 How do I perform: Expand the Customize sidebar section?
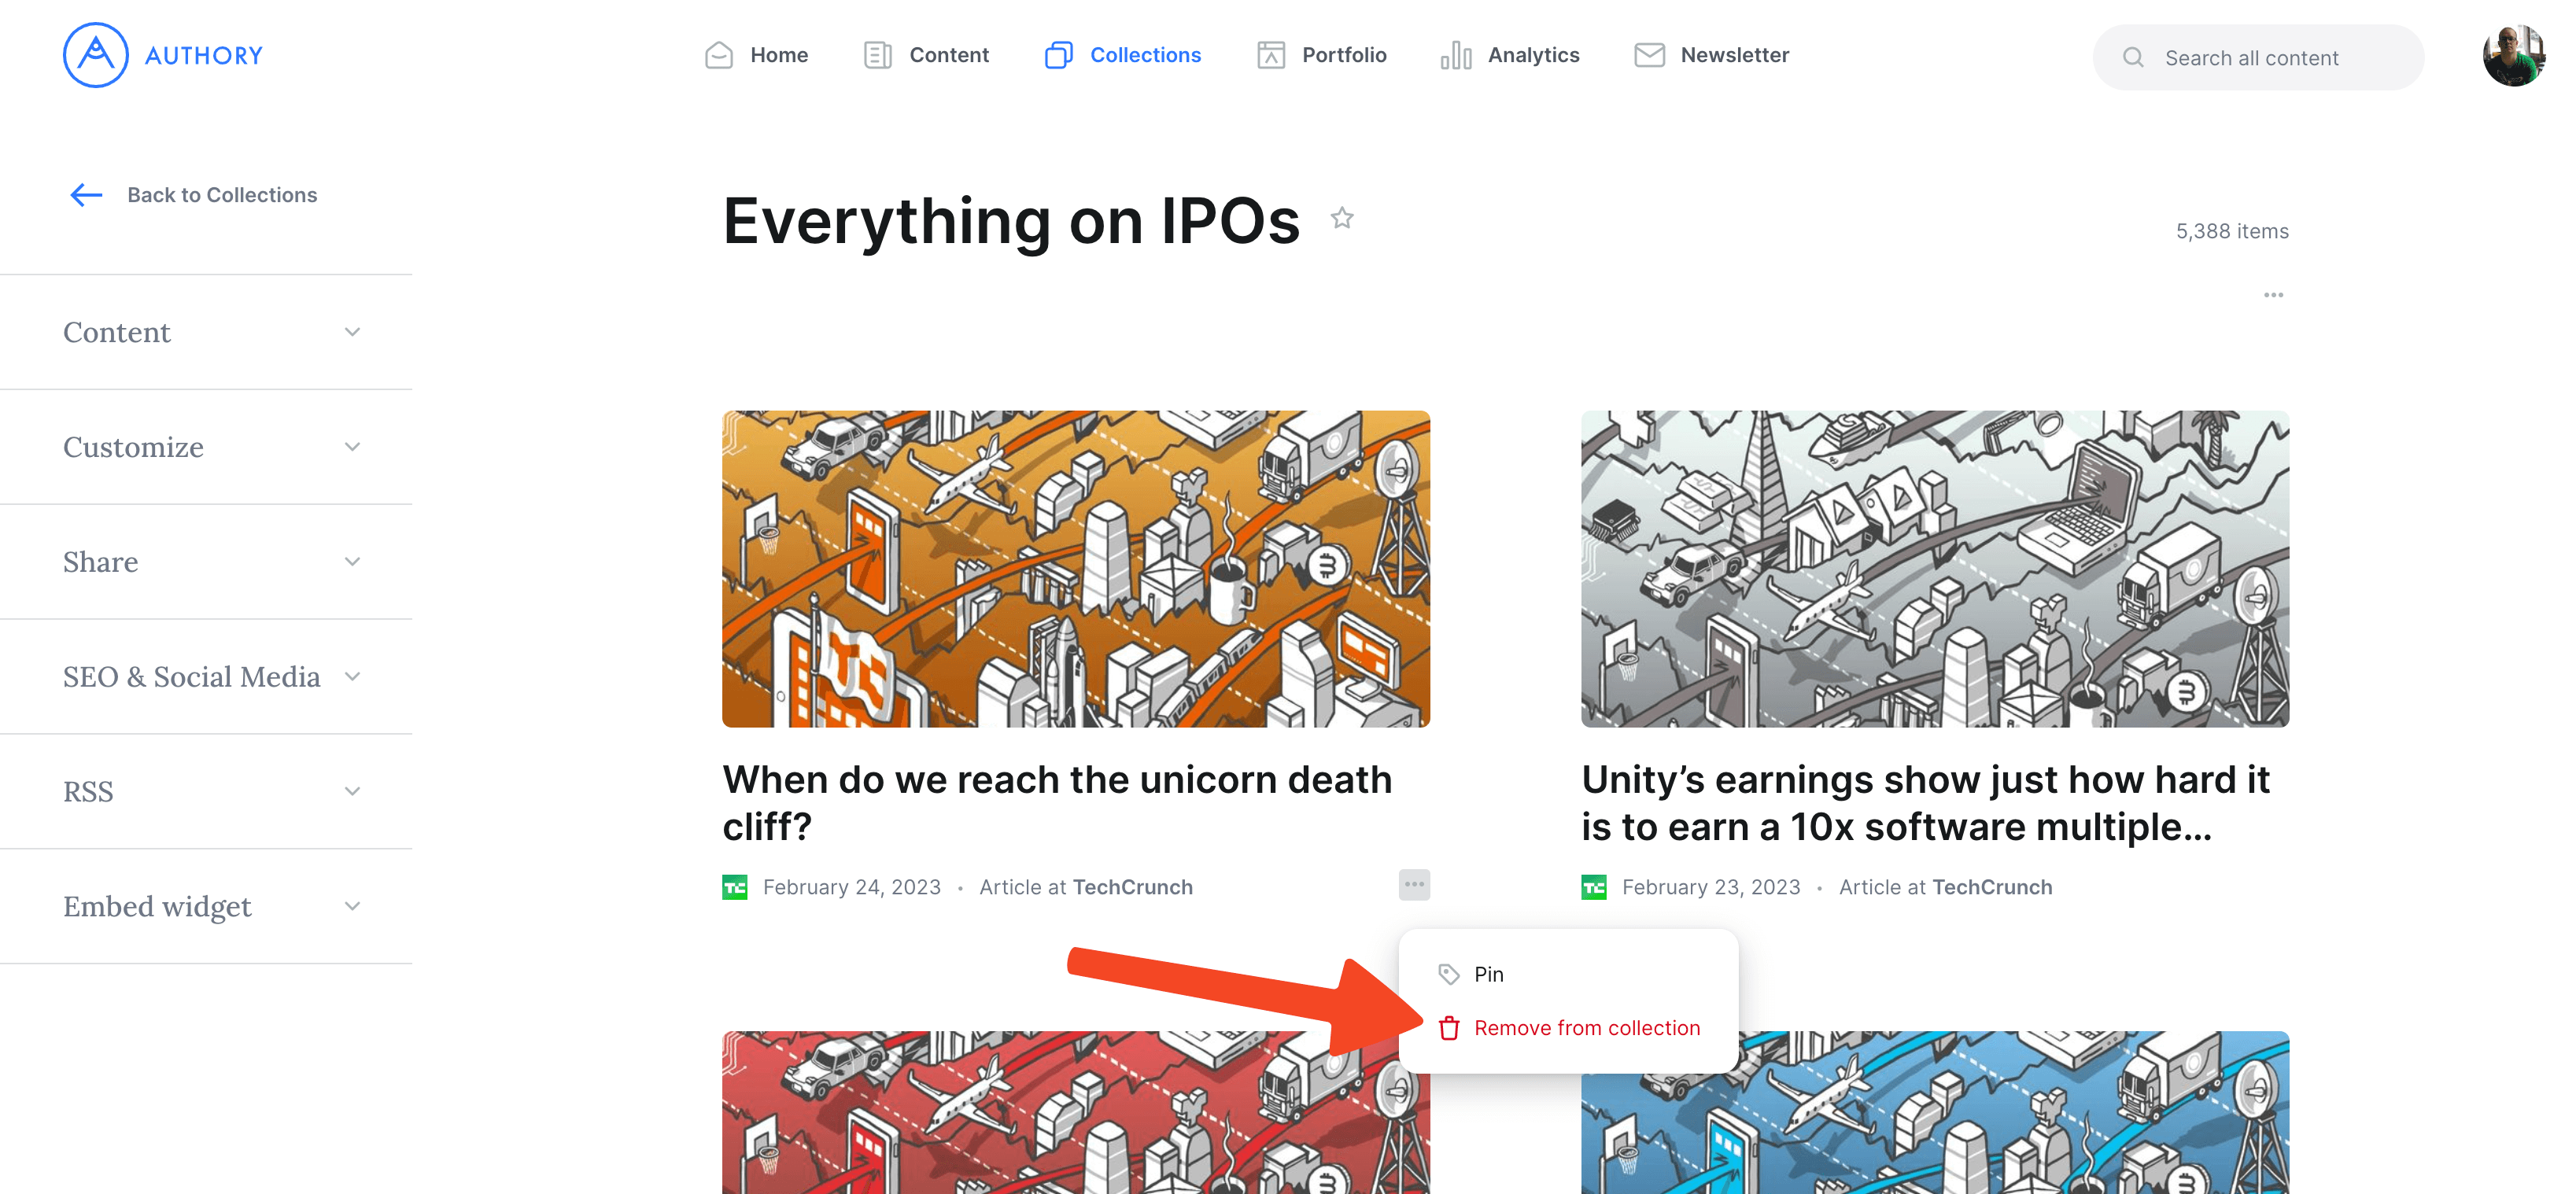pos(206,447)
